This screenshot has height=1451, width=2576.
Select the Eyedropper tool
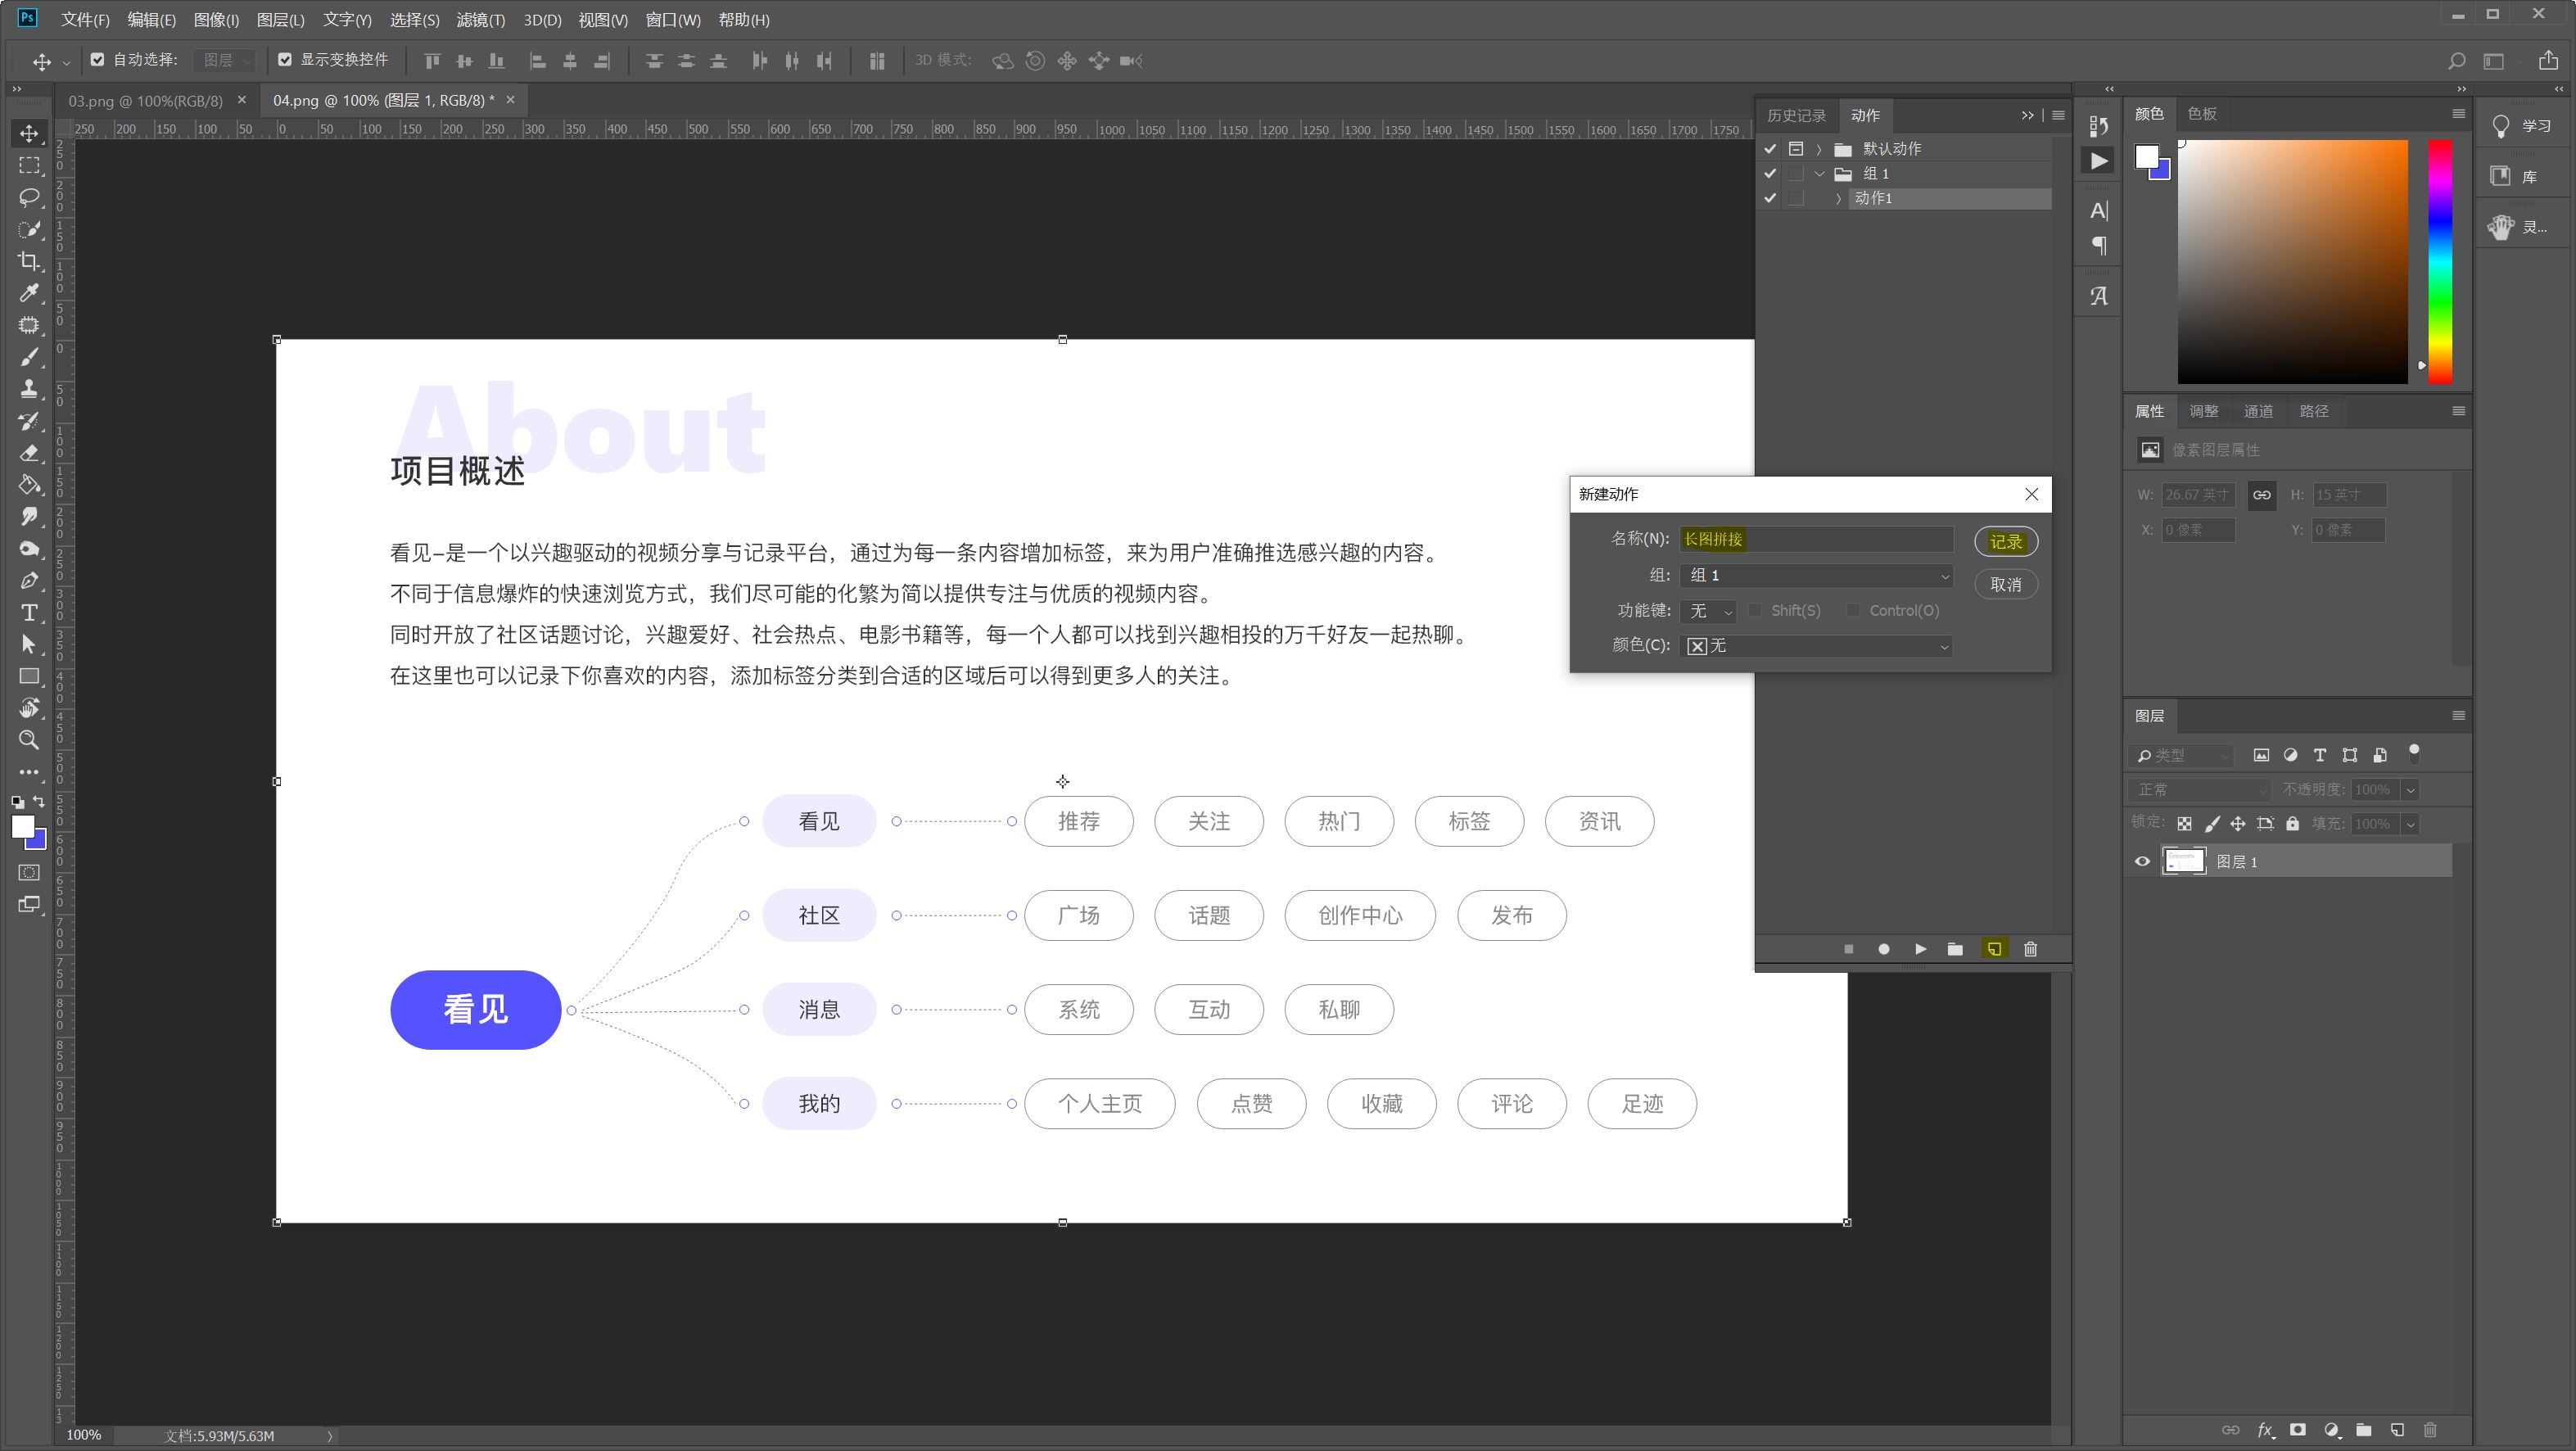tap(29, 293)
